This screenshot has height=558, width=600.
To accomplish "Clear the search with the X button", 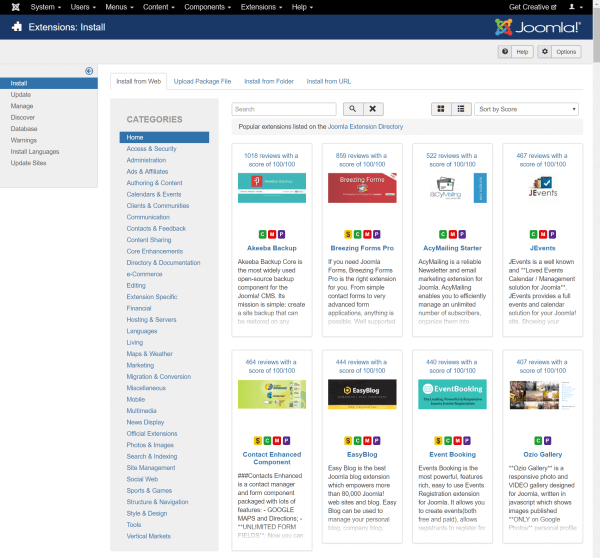I will 373,109.
